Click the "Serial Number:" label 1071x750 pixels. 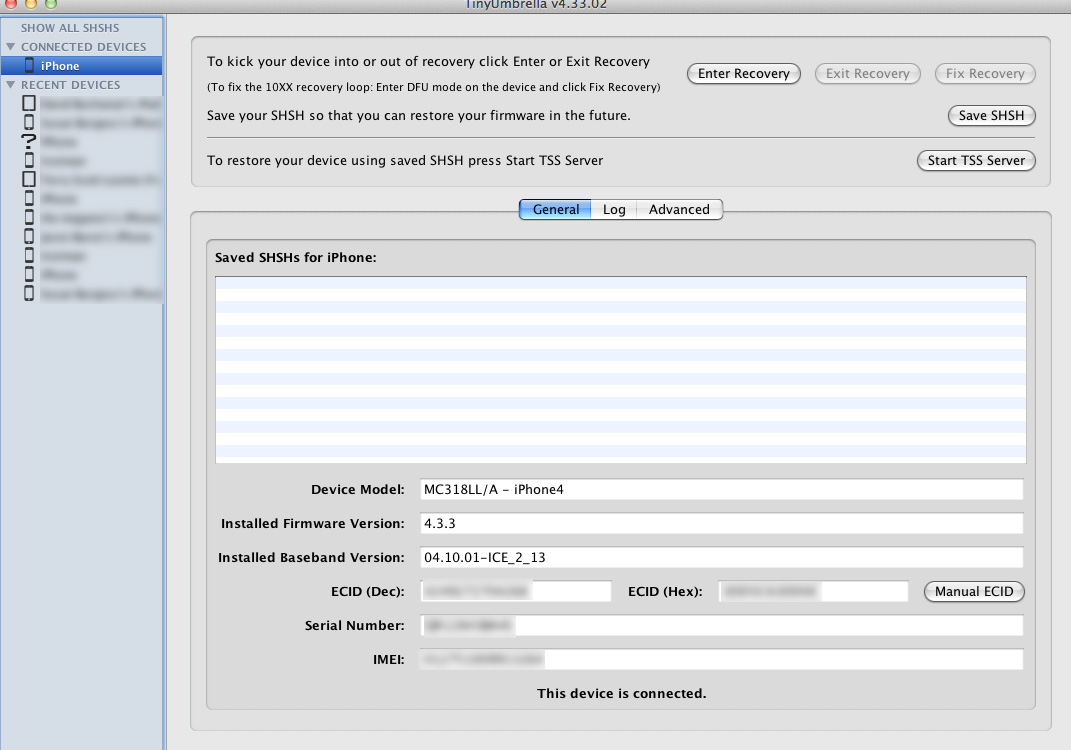coord(354,626)
